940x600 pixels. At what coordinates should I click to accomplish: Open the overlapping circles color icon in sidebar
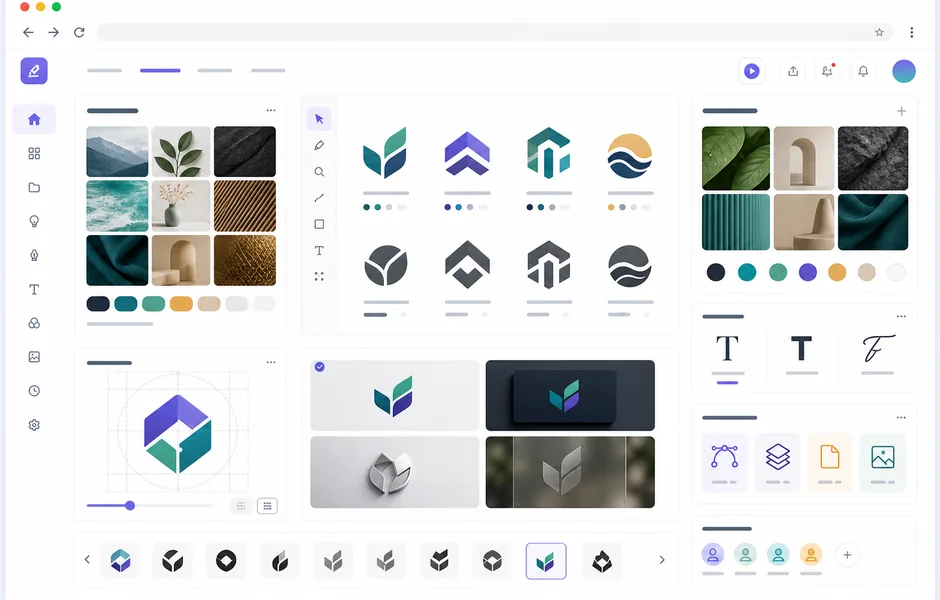34,323
